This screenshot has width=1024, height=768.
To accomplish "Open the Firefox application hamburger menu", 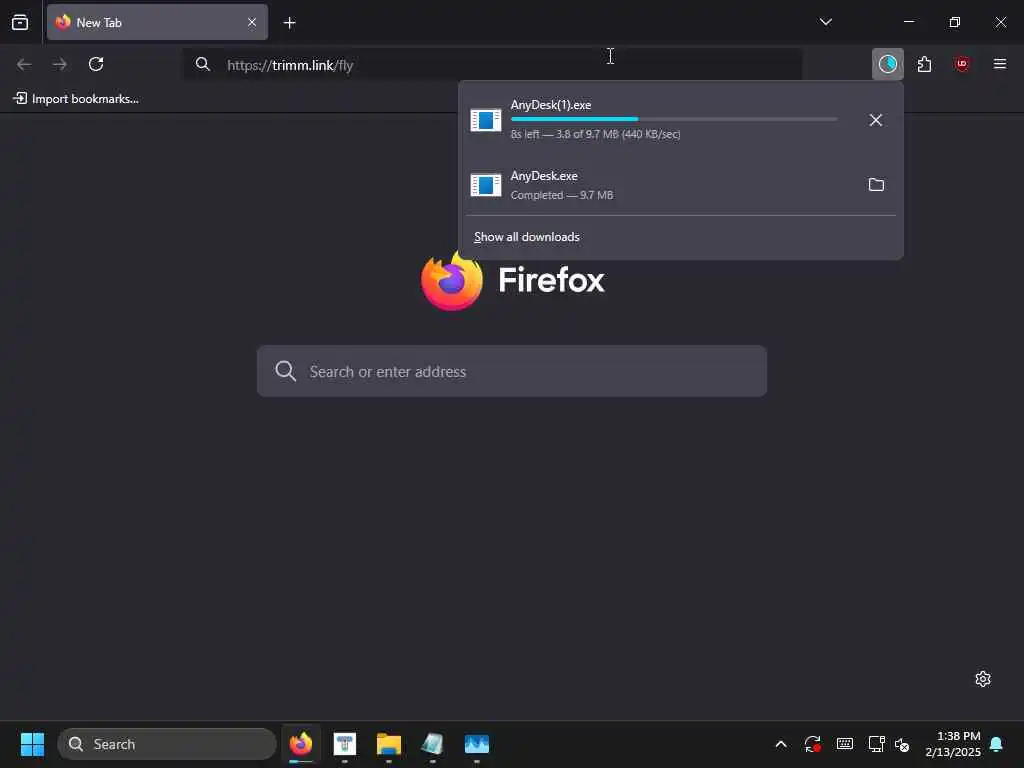I will [999, 64].
